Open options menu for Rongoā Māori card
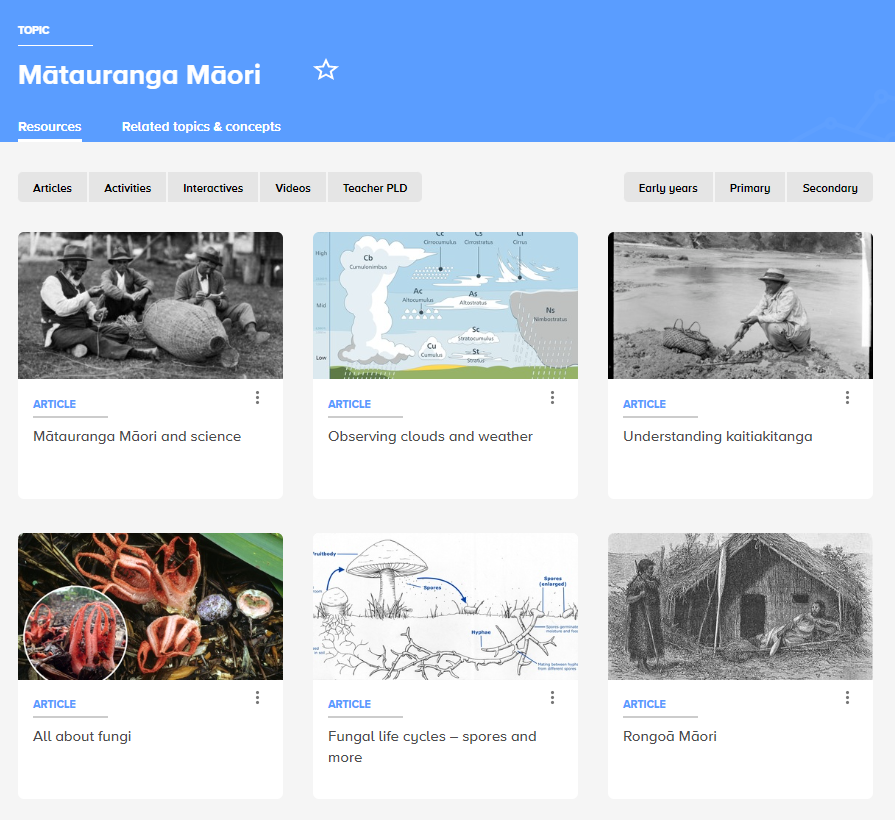The height and width of the screenshot is (820, 895). click(848, 697)
